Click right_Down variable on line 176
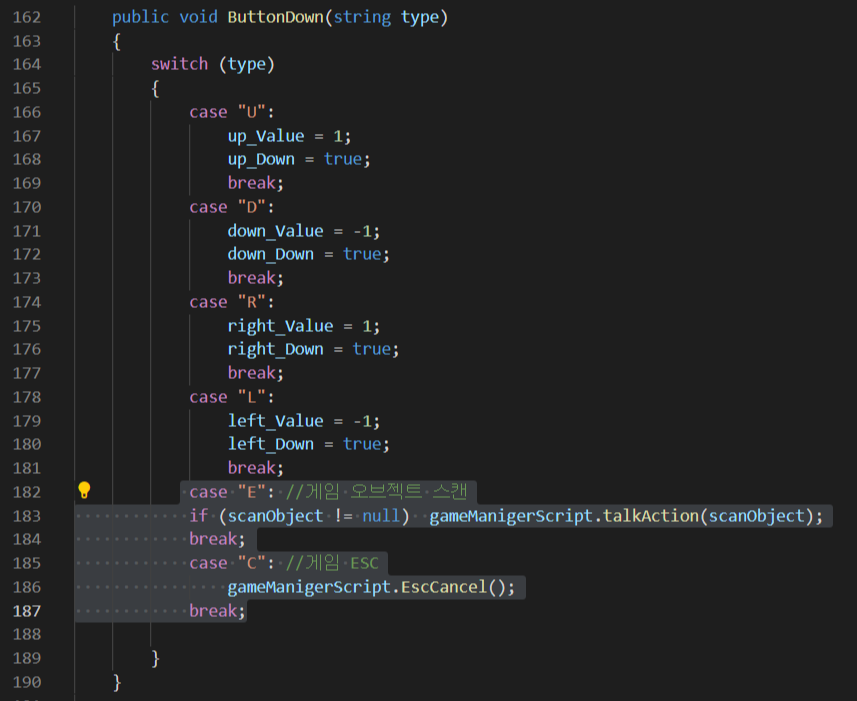The width and height of the screenshot is (857, 701). pos(275,350)
